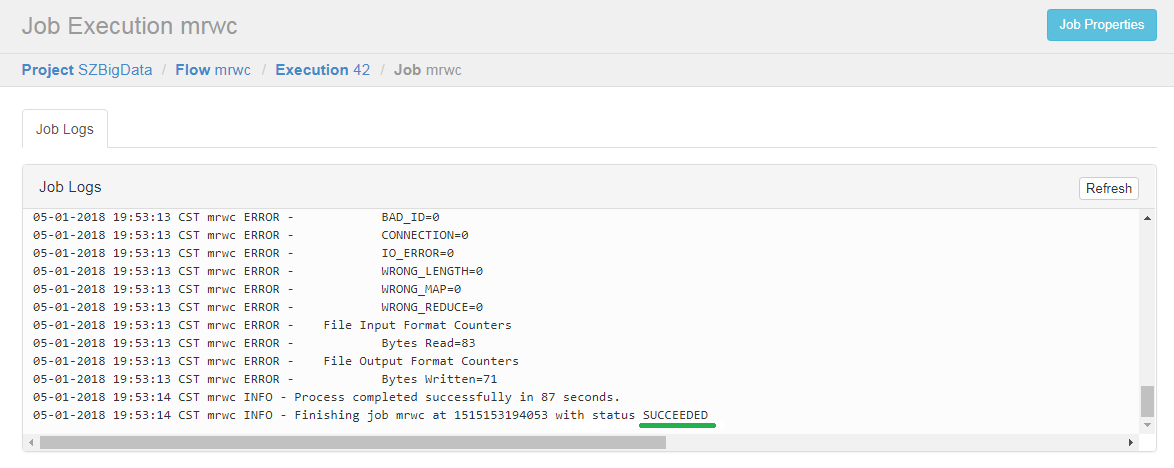Viewport: 1174px width, 468px height.
Task: Go to Project SZBigData breadcrumb
Action: click(x=87, y=70)
